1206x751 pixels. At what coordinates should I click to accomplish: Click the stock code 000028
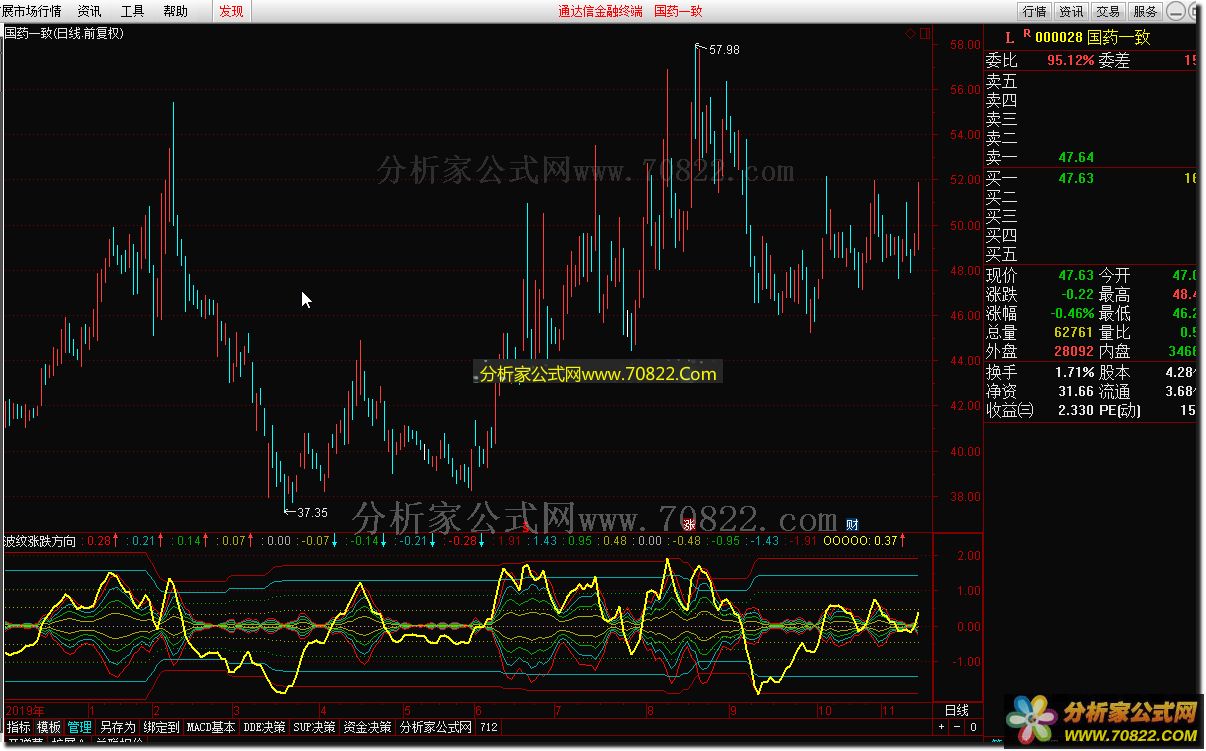click(1058, 37)
